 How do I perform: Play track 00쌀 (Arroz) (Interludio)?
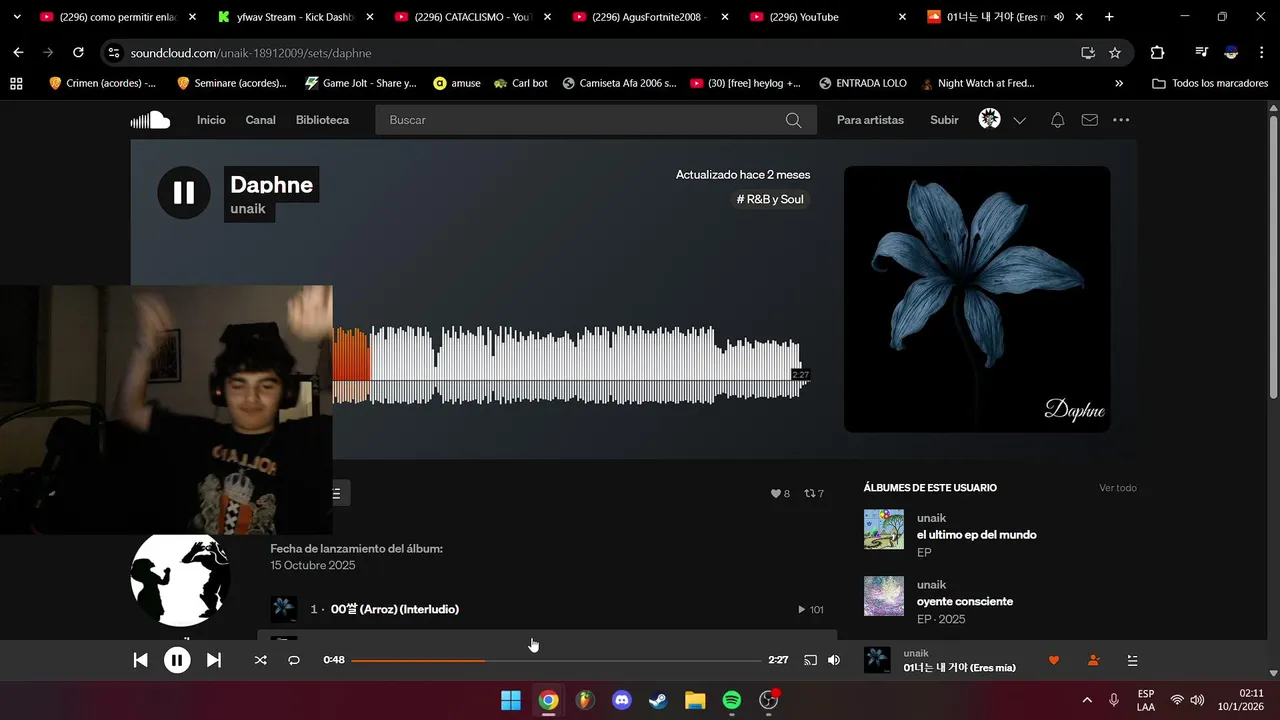[x=394, y=609]
